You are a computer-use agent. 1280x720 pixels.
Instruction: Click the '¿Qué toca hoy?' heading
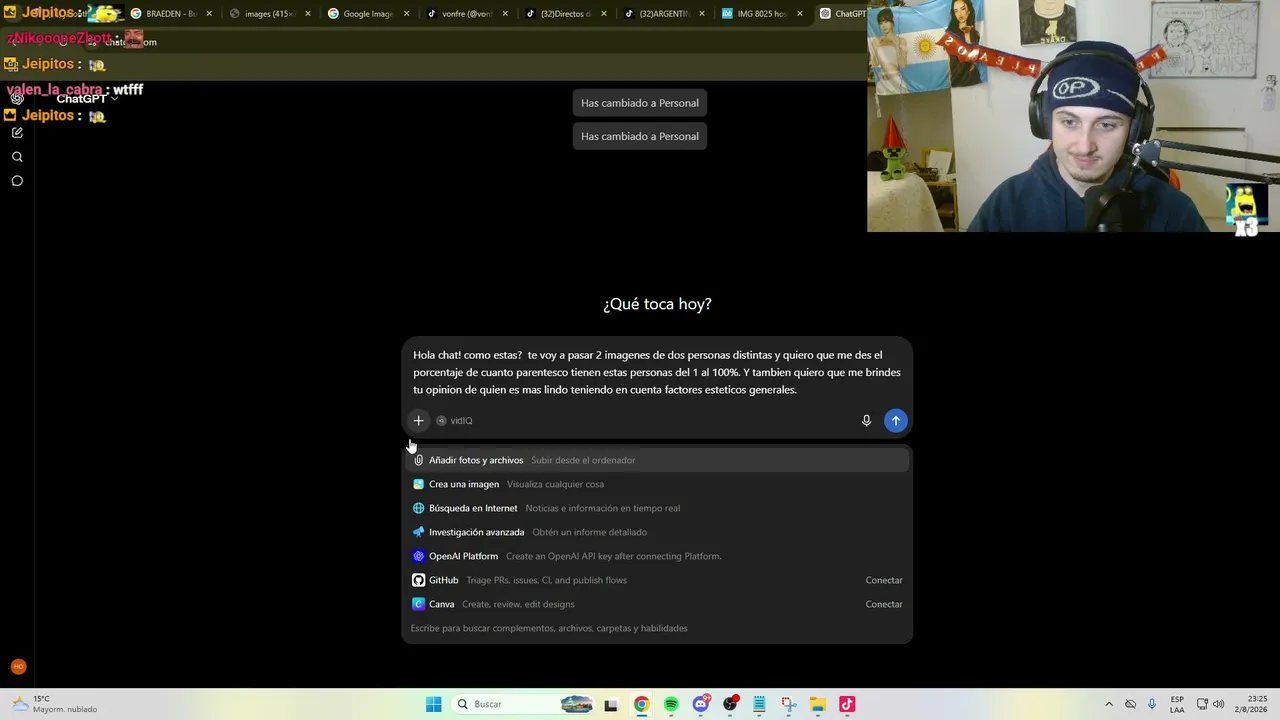click(657, 304)
